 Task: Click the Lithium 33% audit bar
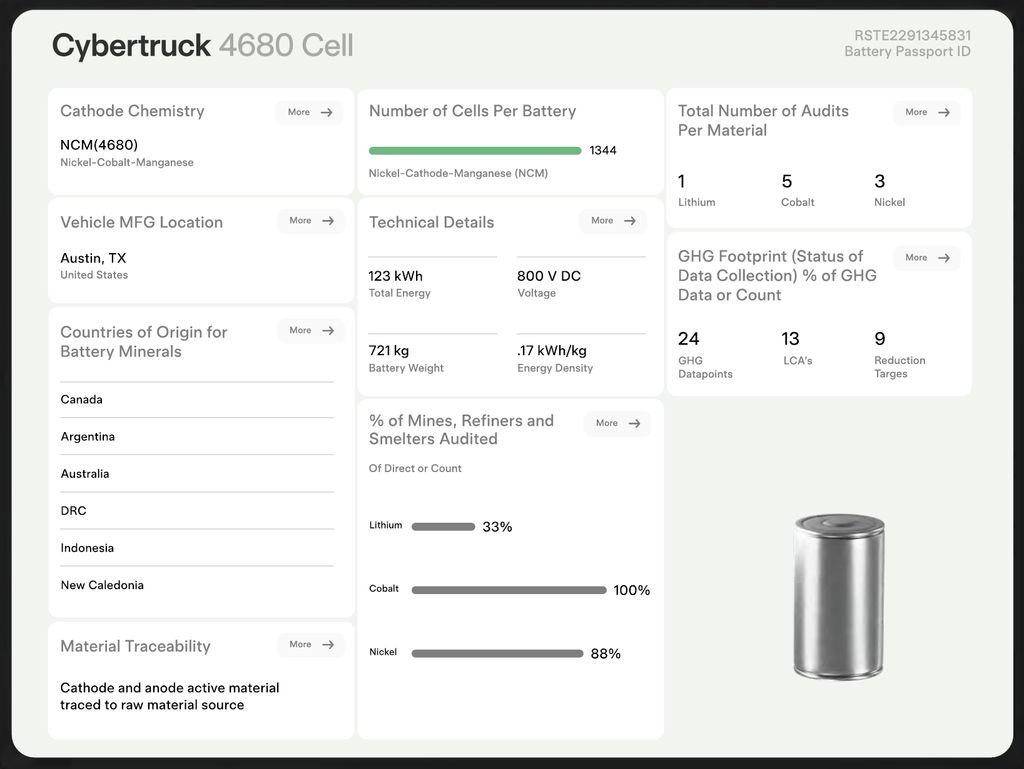pyautogui.click(x=443, y=527)
